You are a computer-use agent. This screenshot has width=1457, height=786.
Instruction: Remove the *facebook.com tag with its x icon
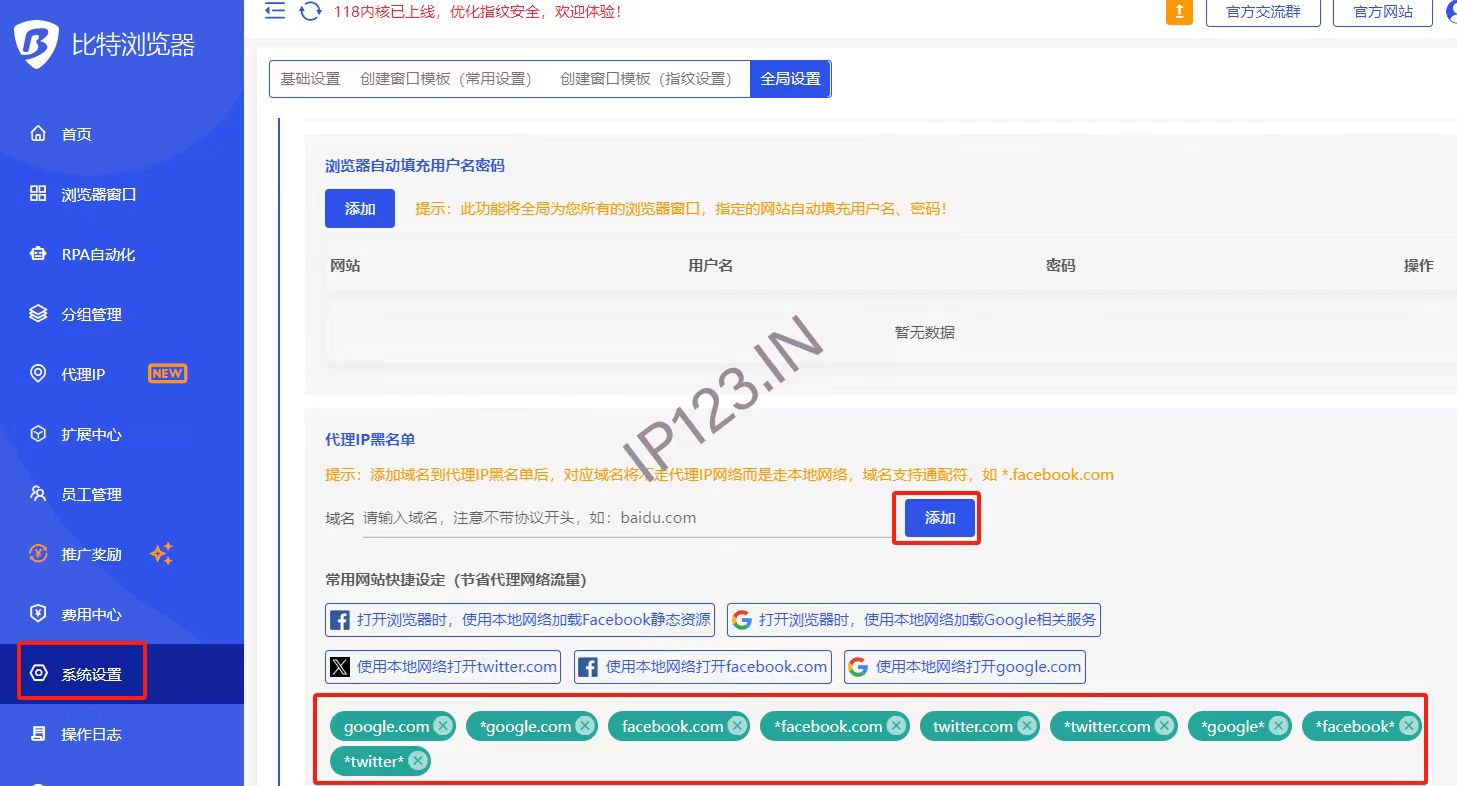click(896, 726)
